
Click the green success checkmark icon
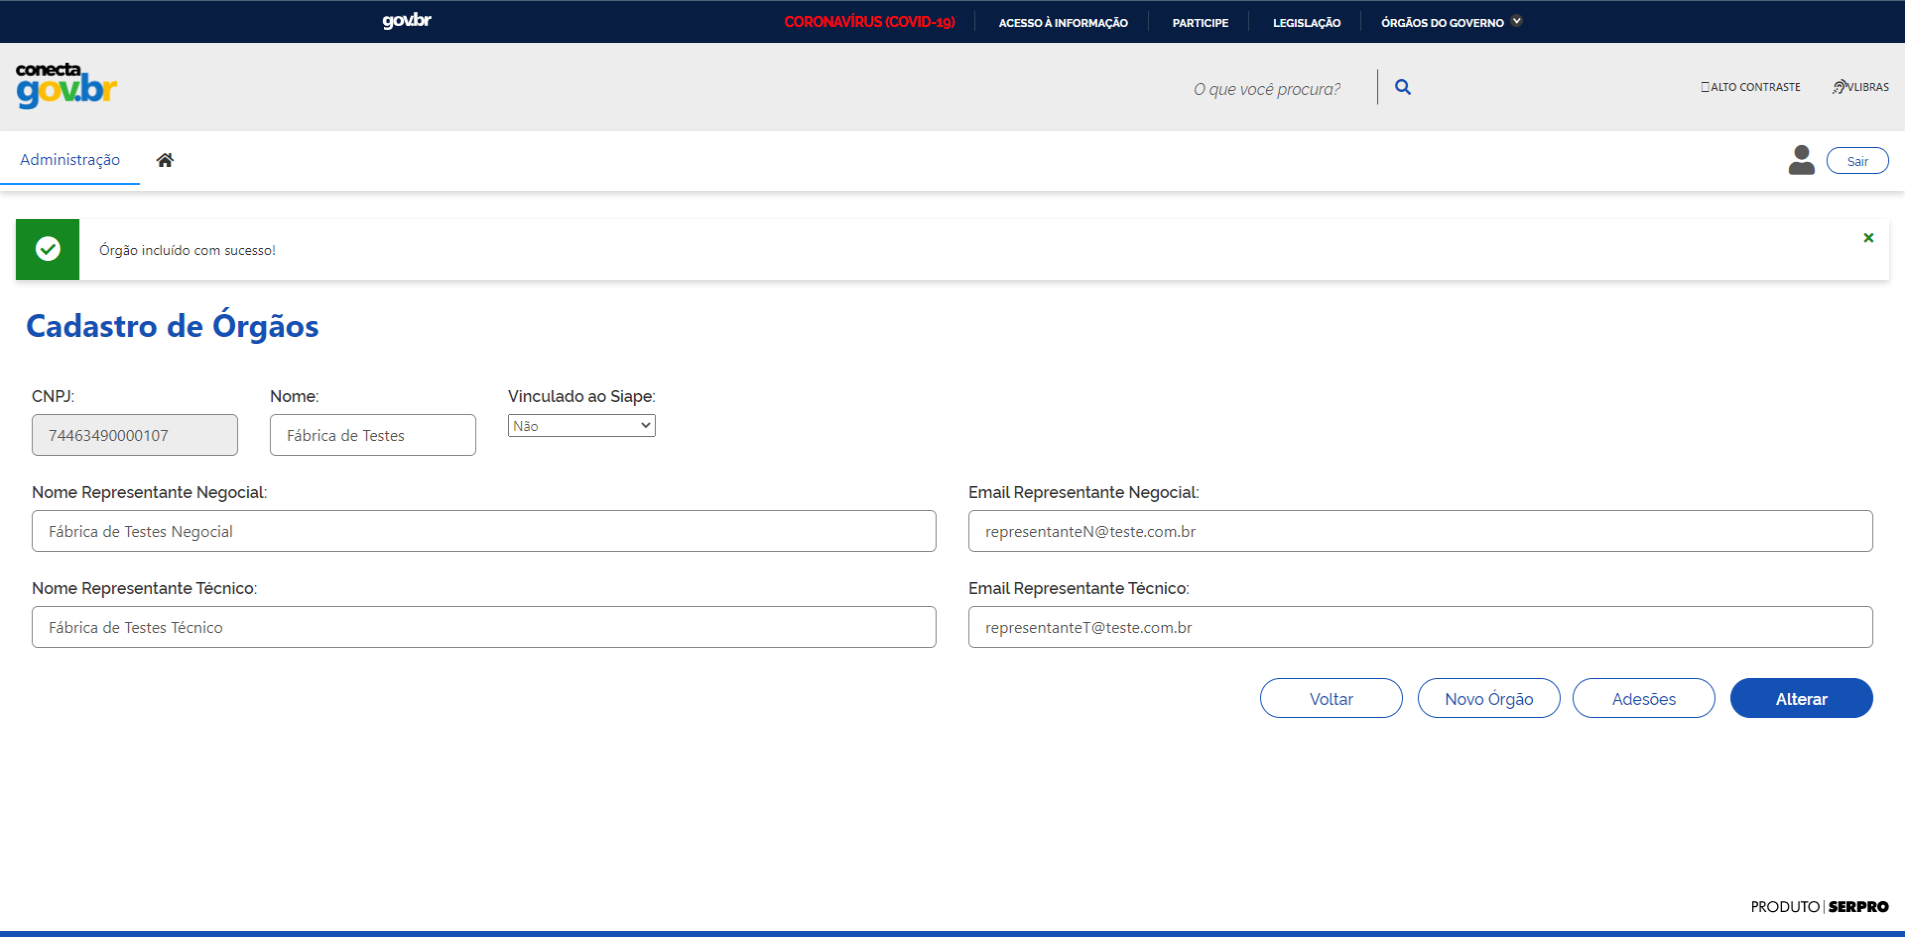point(48,249)
